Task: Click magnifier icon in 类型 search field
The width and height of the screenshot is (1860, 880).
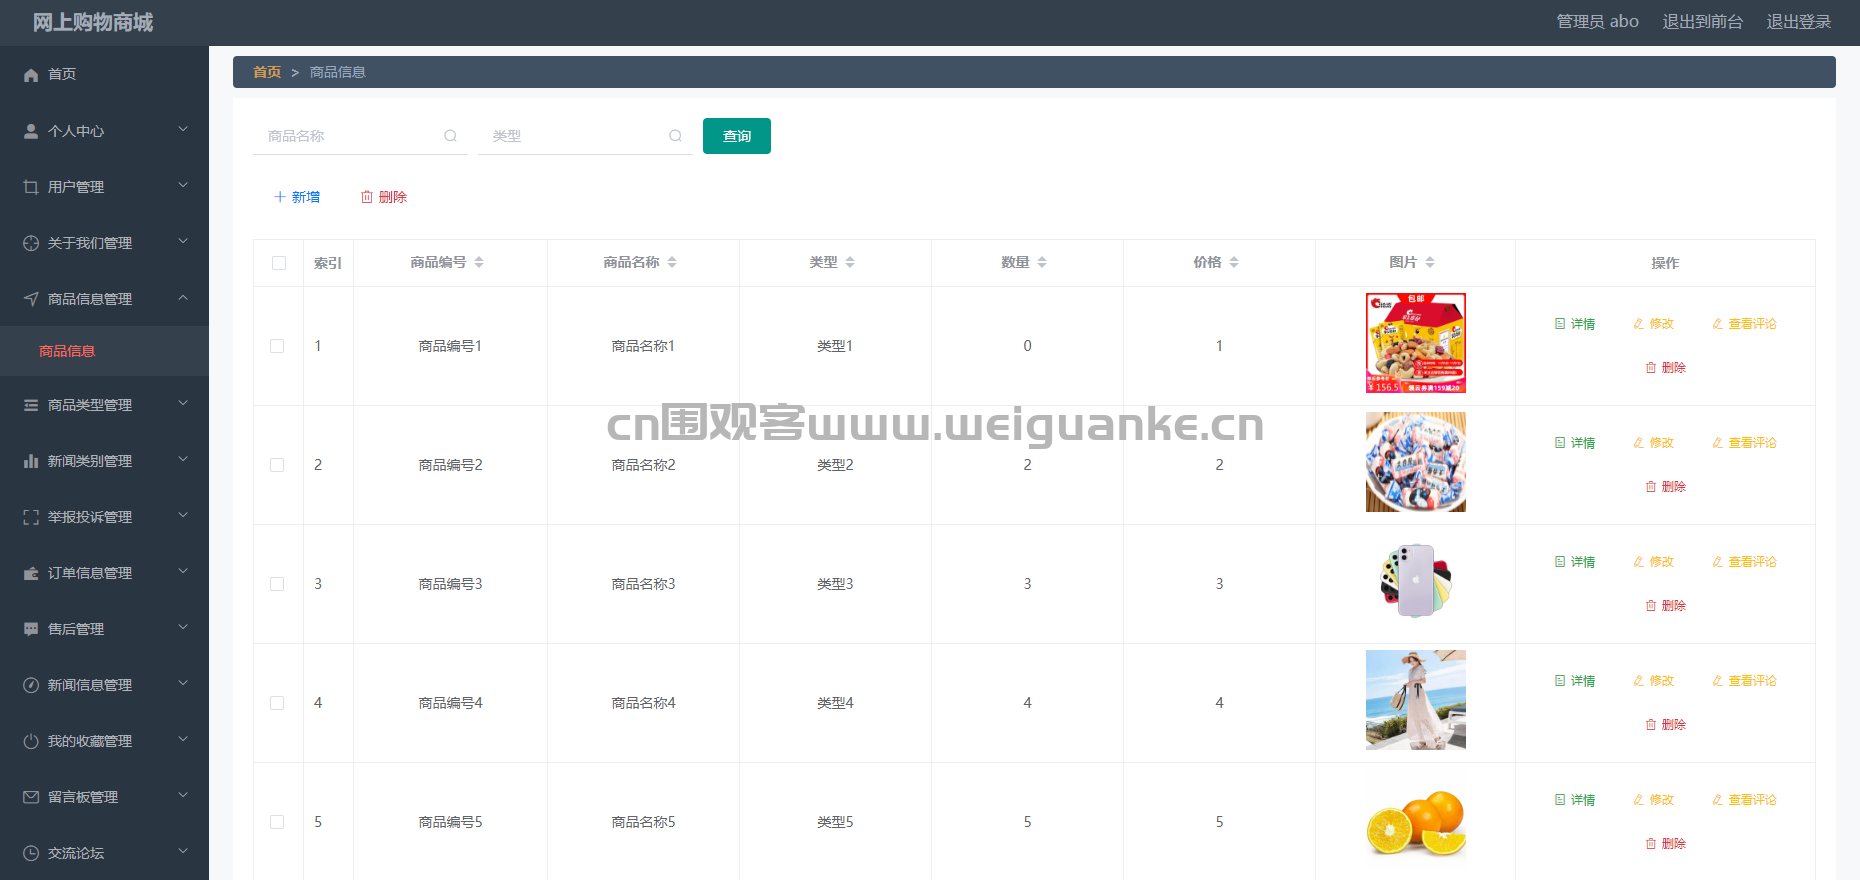Action: tap(675, 136)
